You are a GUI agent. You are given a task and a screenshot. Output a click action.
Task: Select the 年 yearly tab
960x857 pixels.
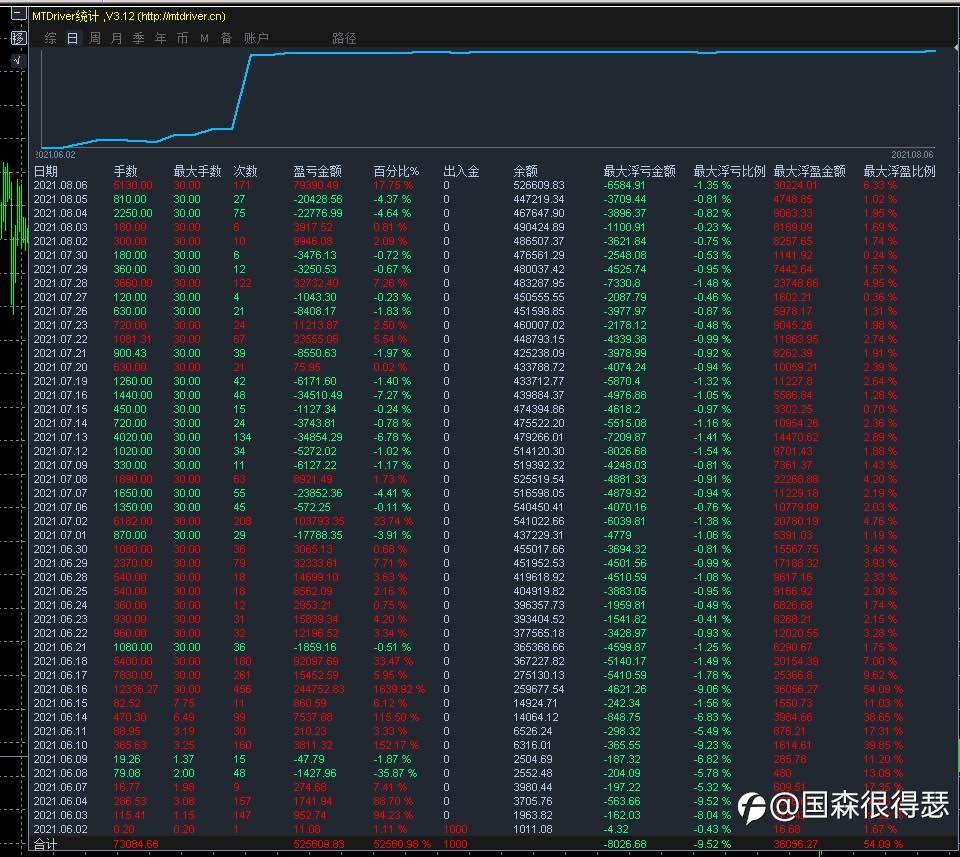[160, 39]
